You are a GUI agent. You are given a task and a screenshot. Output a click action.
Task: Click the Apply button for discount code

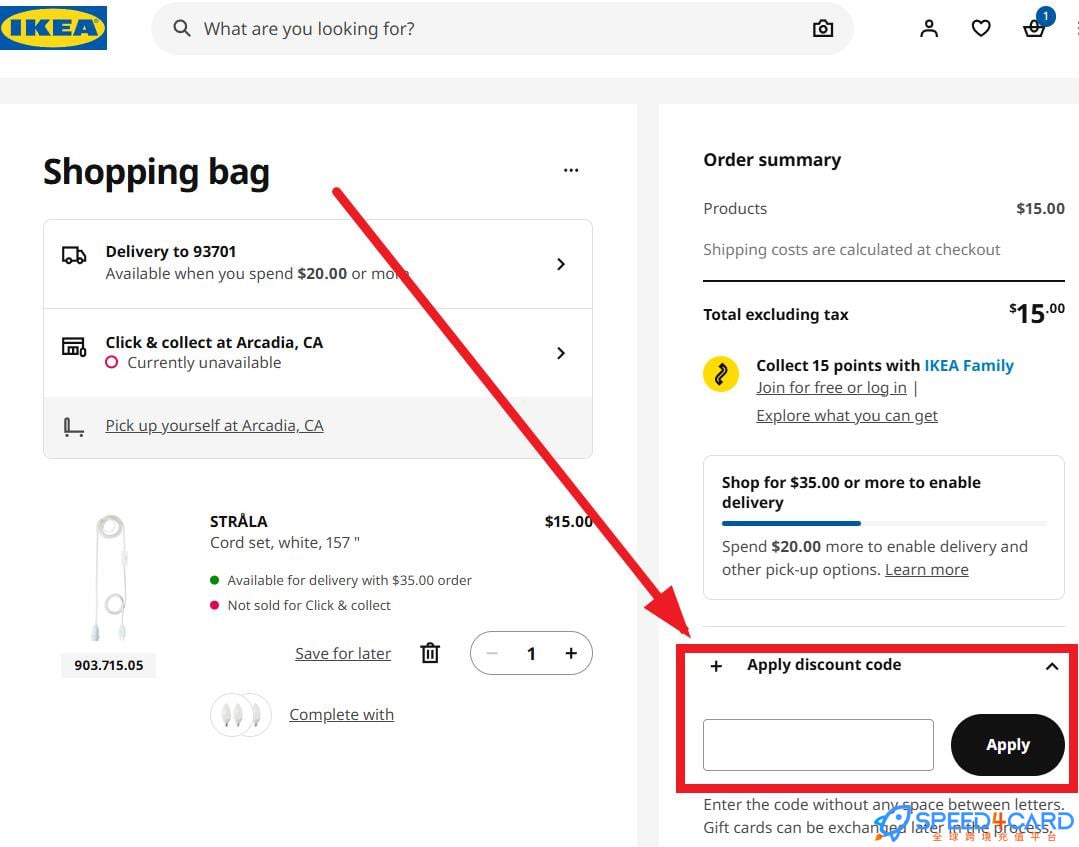click(x=1007, y=744)
